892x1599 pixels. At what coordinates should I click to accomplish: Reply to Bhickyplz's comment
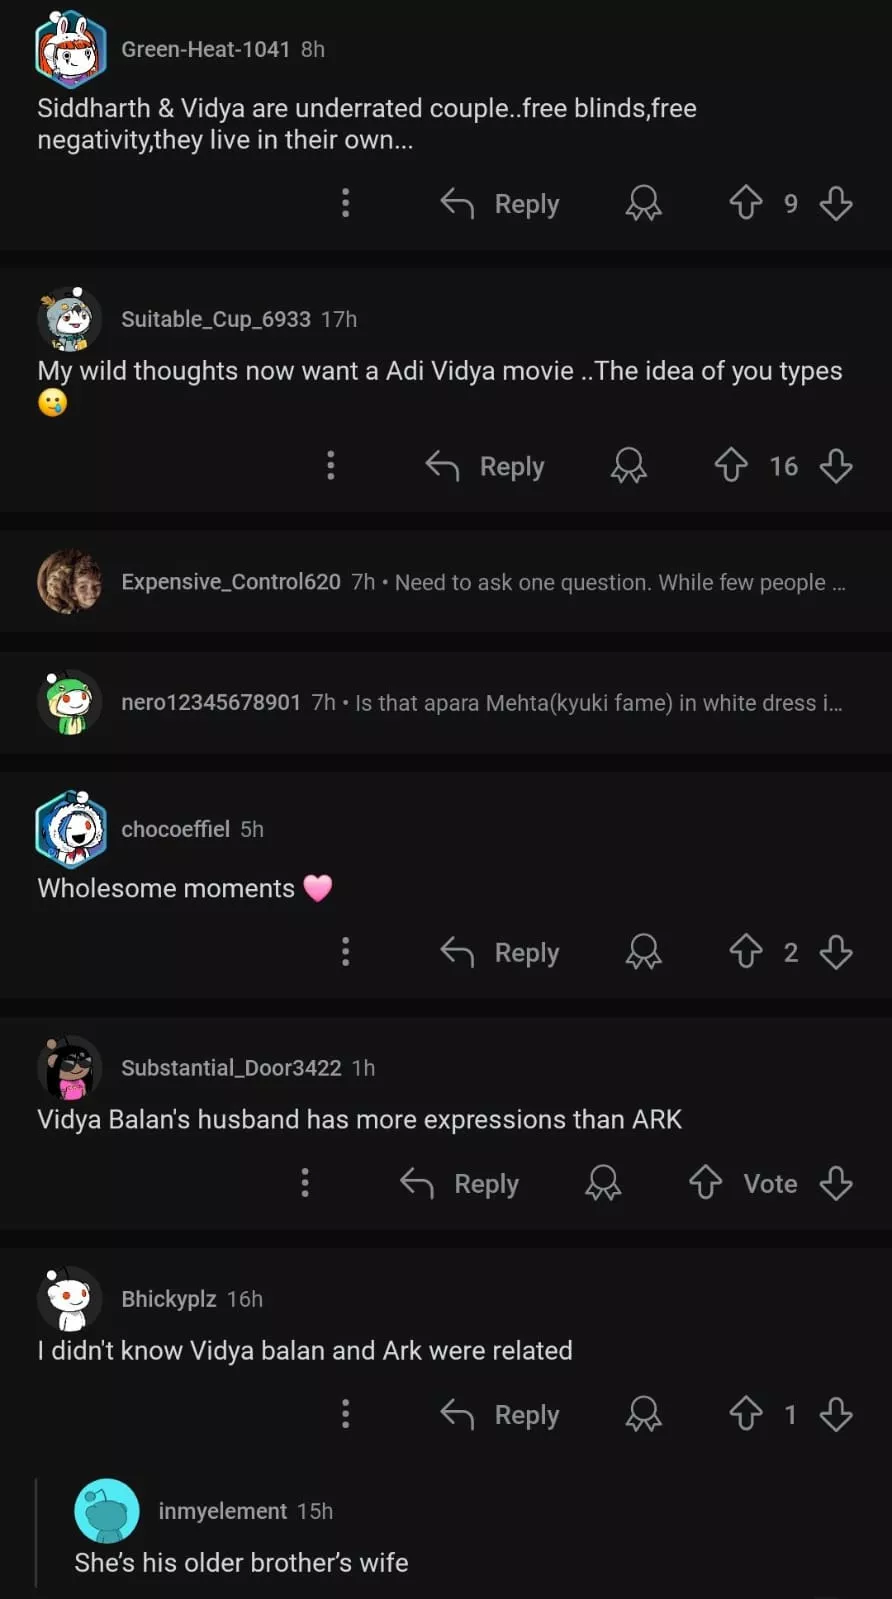point(500,1415)
